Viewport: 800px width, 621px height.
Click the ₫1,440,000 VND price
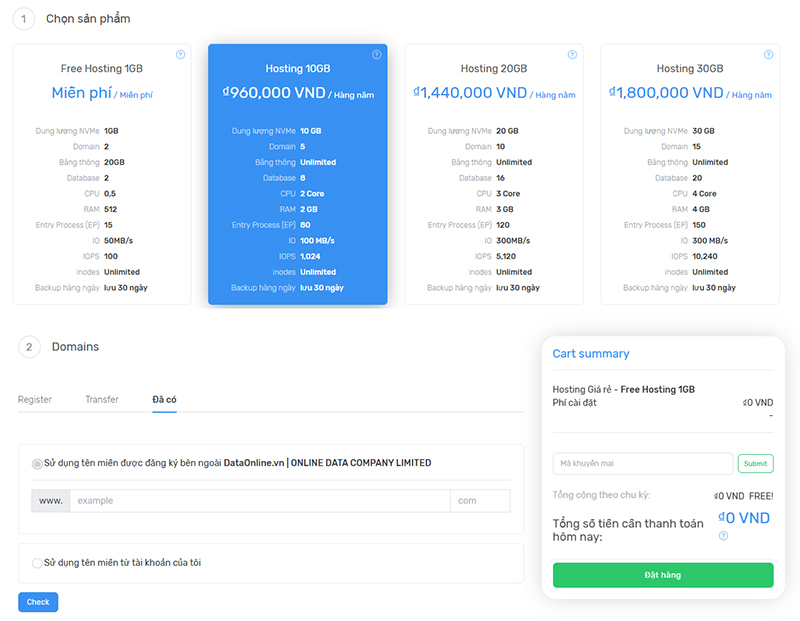coord(470,93)
